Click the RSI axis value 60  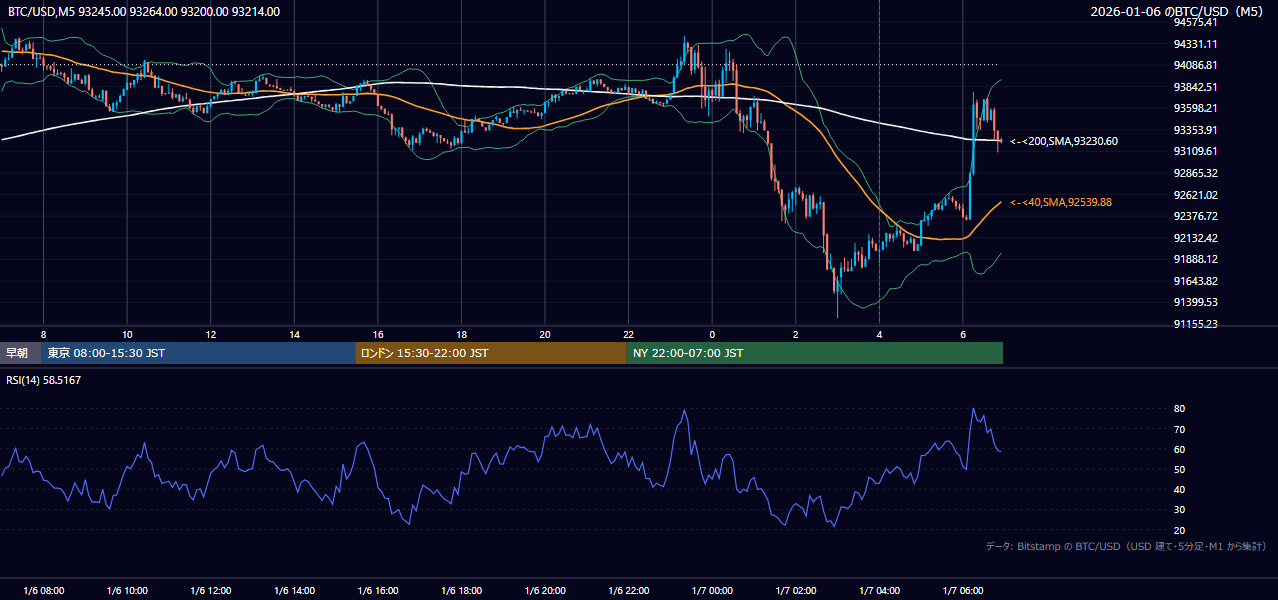[1179, 450]
